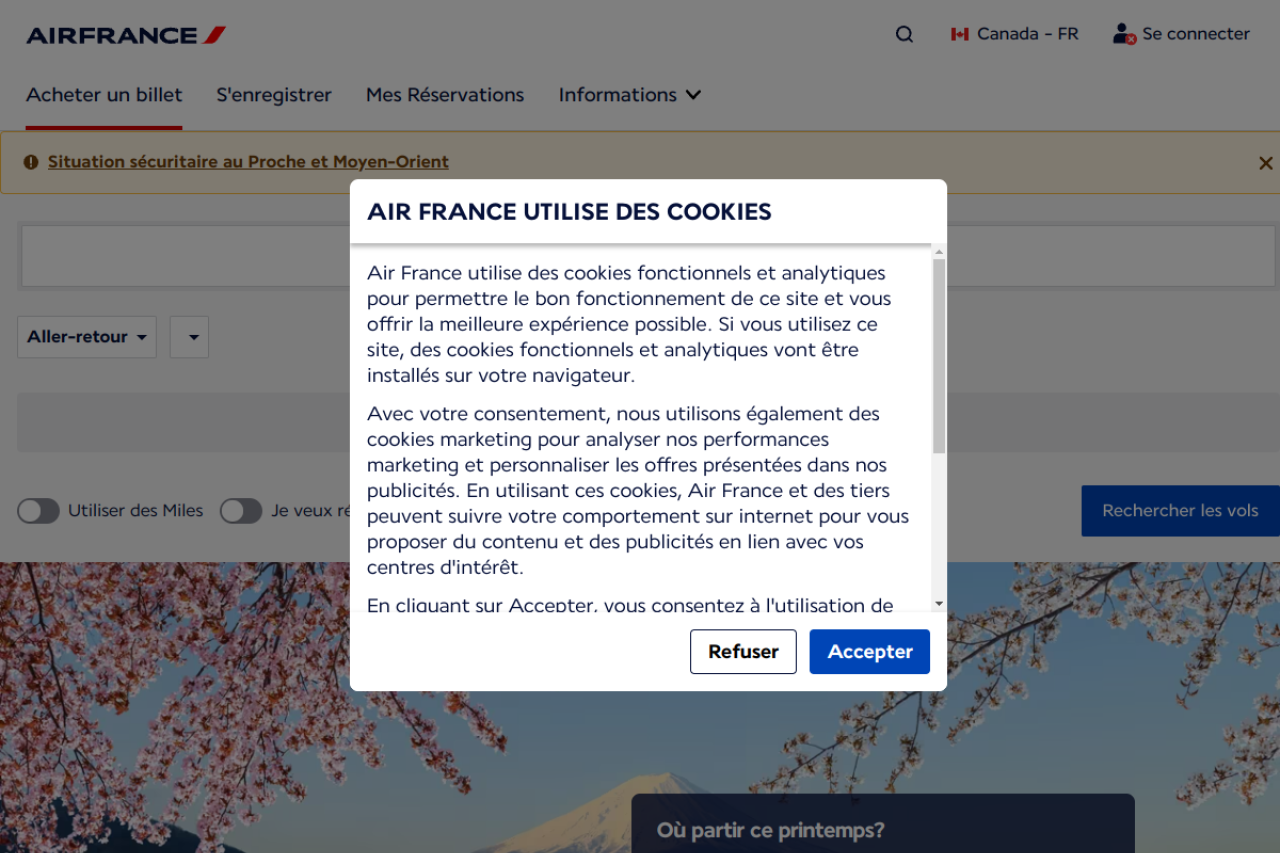1280x853 pixels.
Task: Expand the Informations menu
Action: click(x=630, y=95)
